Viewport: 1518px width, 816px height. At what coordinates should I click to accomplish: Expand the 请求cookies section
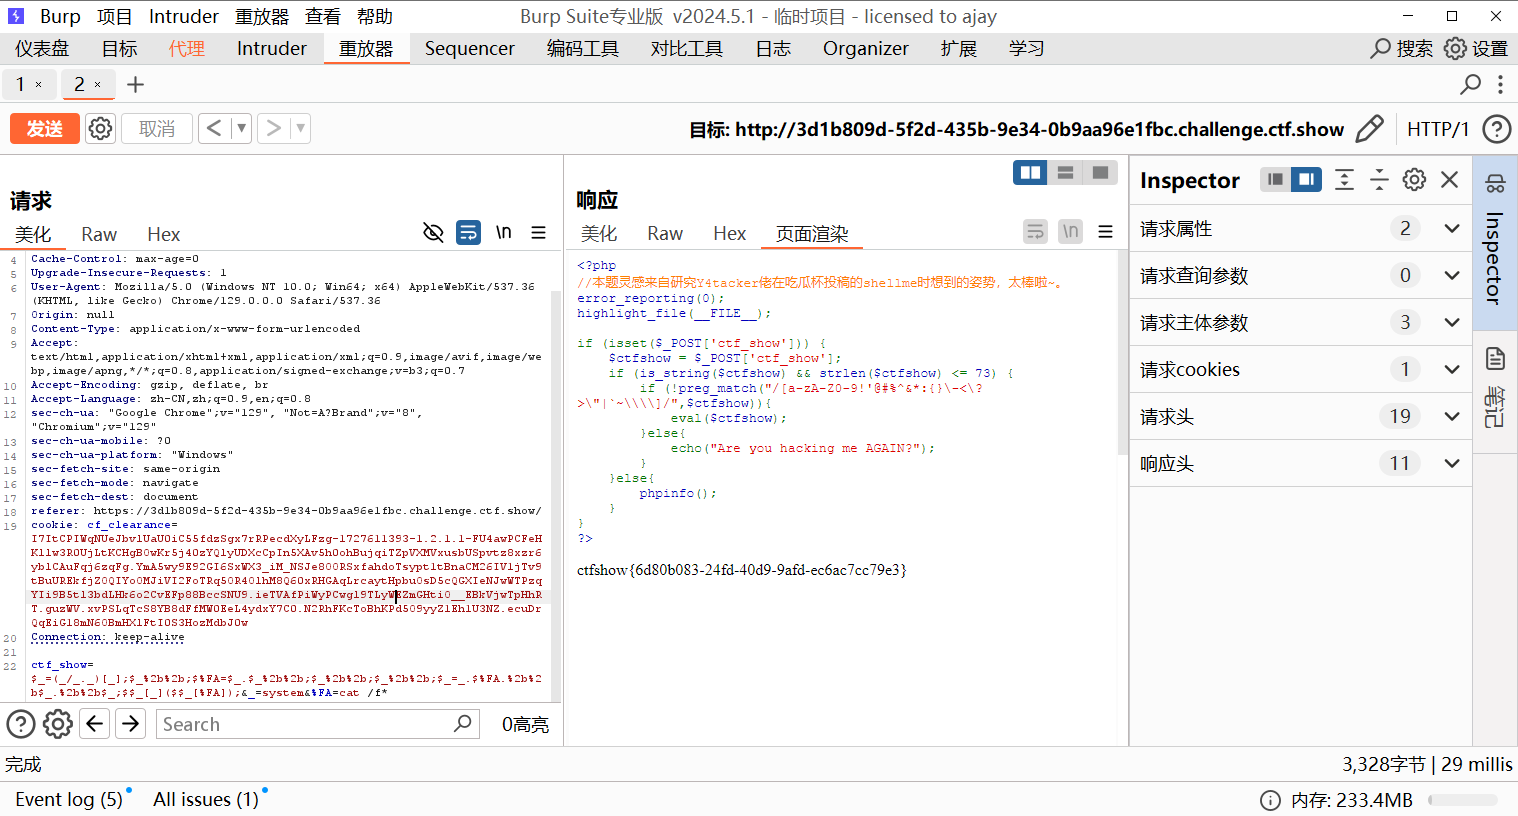point(1452,370)
